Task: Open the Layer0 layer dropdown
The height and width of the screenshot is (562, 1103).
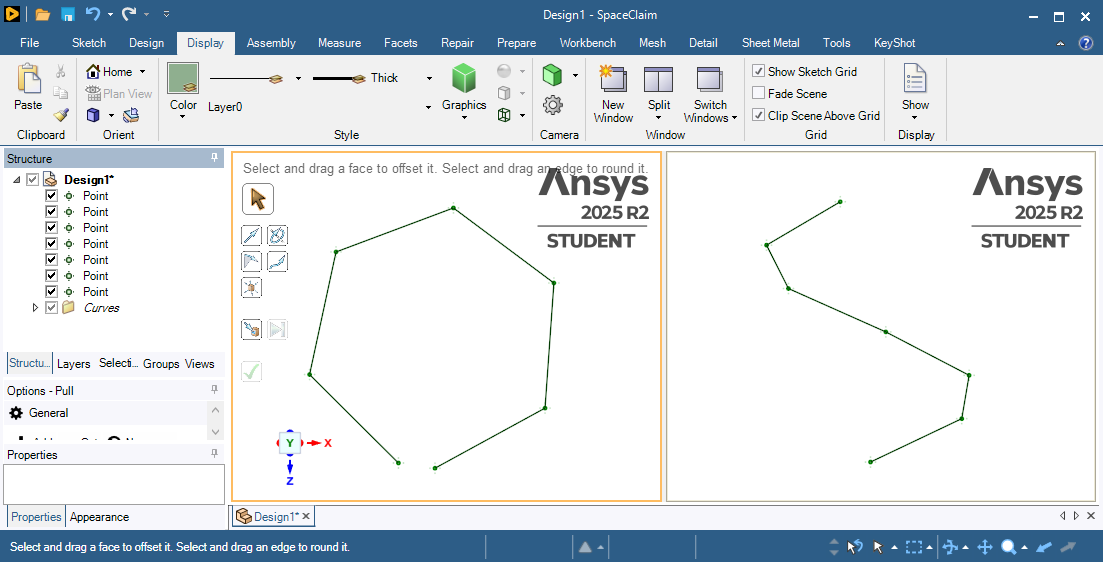Action: [428, 107]
